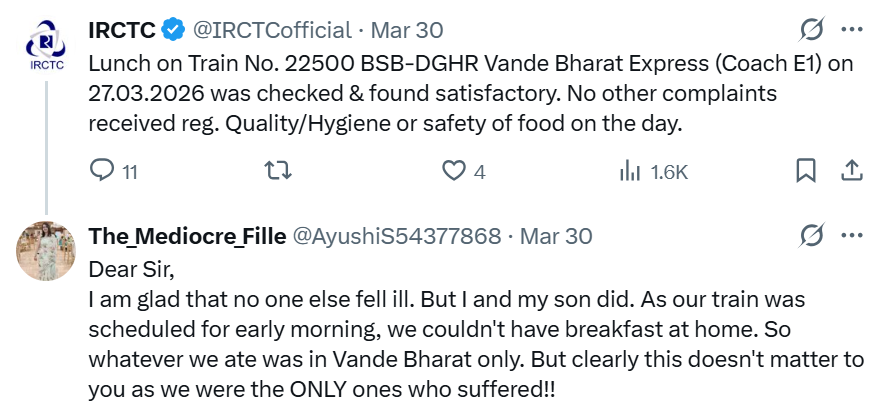
Task: Share the IRCTC tweet
Action: pos(851,171)
